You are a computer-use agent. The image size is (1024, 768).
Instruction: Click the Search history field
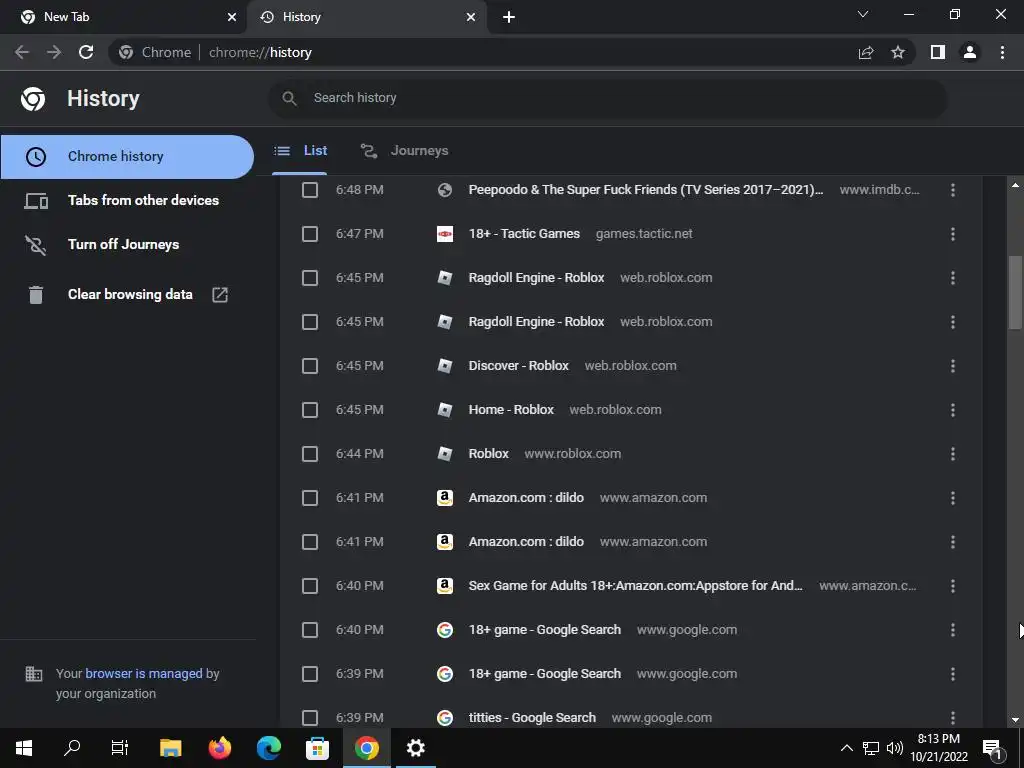(x=607, y=98)
